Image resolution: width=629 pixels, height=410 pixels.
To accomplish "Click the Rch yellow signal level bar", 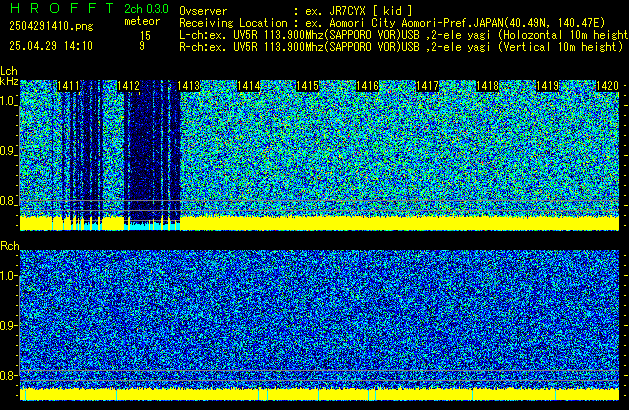I will tap(319, 394).
